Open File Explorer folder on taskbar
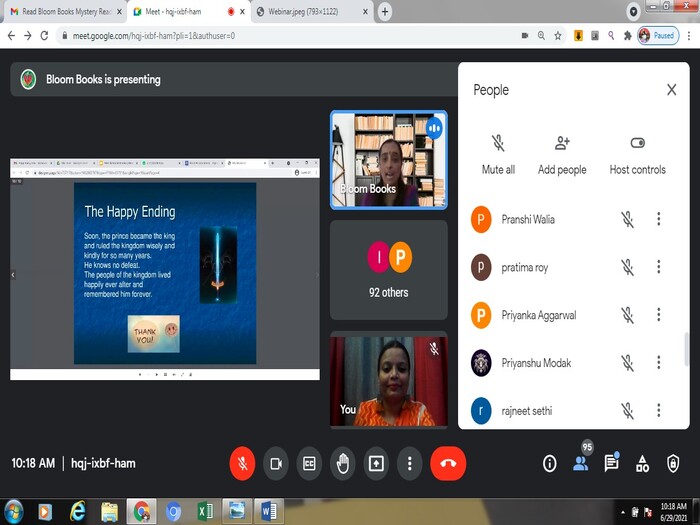 point(109,512)
